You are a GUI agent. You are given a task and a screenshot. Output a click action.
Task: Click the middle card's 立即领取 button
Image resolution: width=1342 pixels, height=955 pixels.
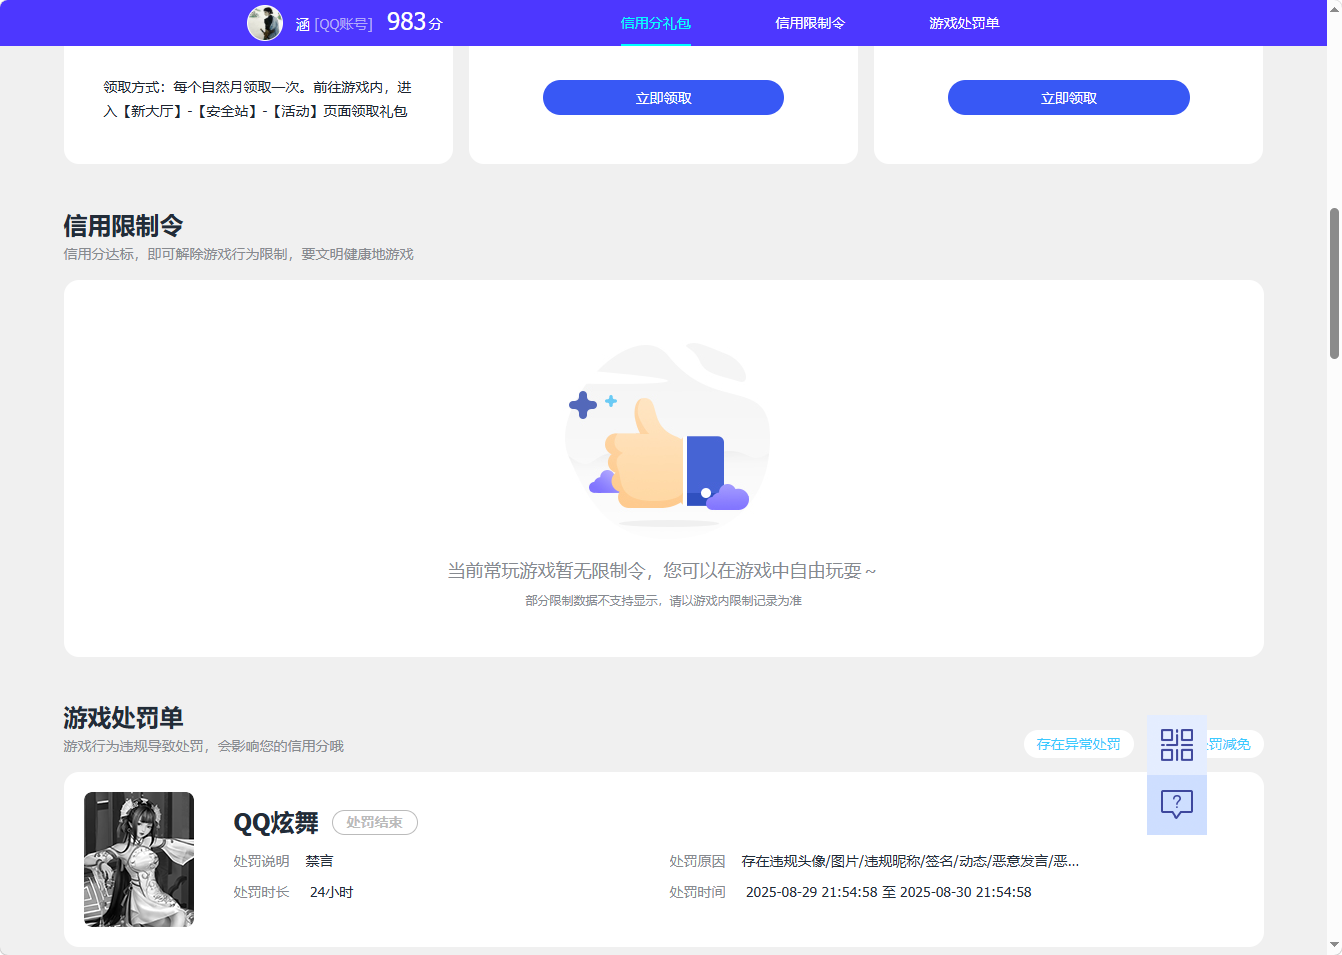663,98
